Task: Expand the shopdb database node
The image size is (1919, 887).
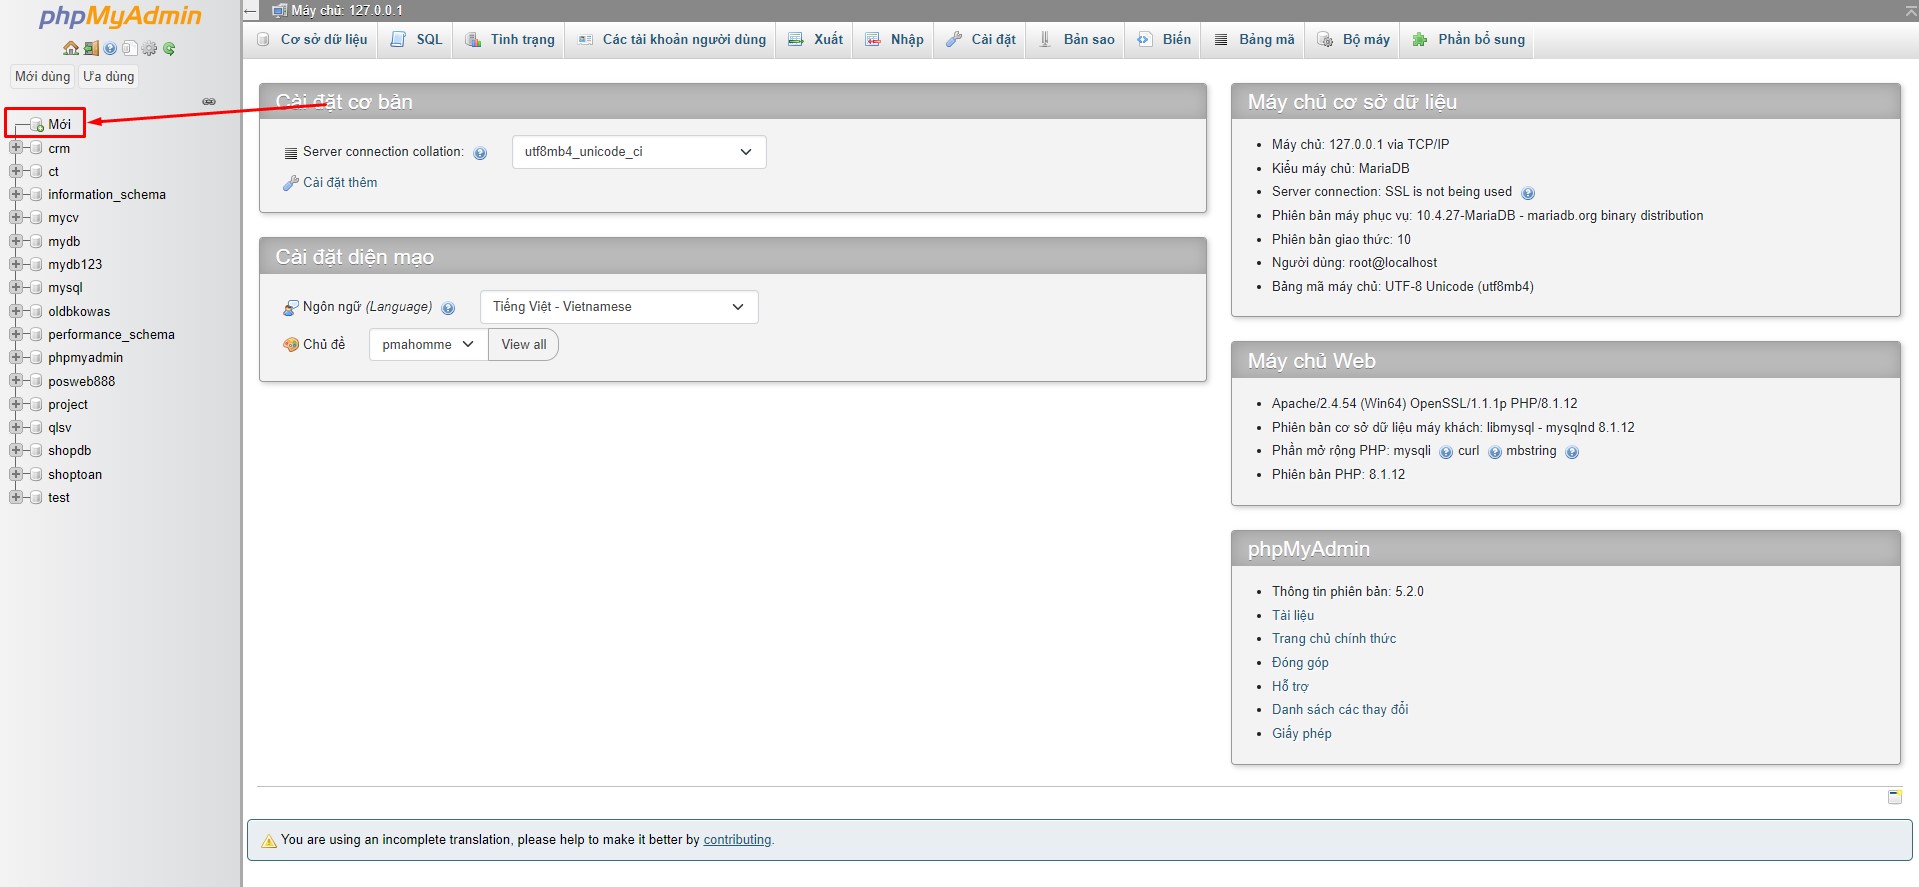Action: [x=16, y=451]
